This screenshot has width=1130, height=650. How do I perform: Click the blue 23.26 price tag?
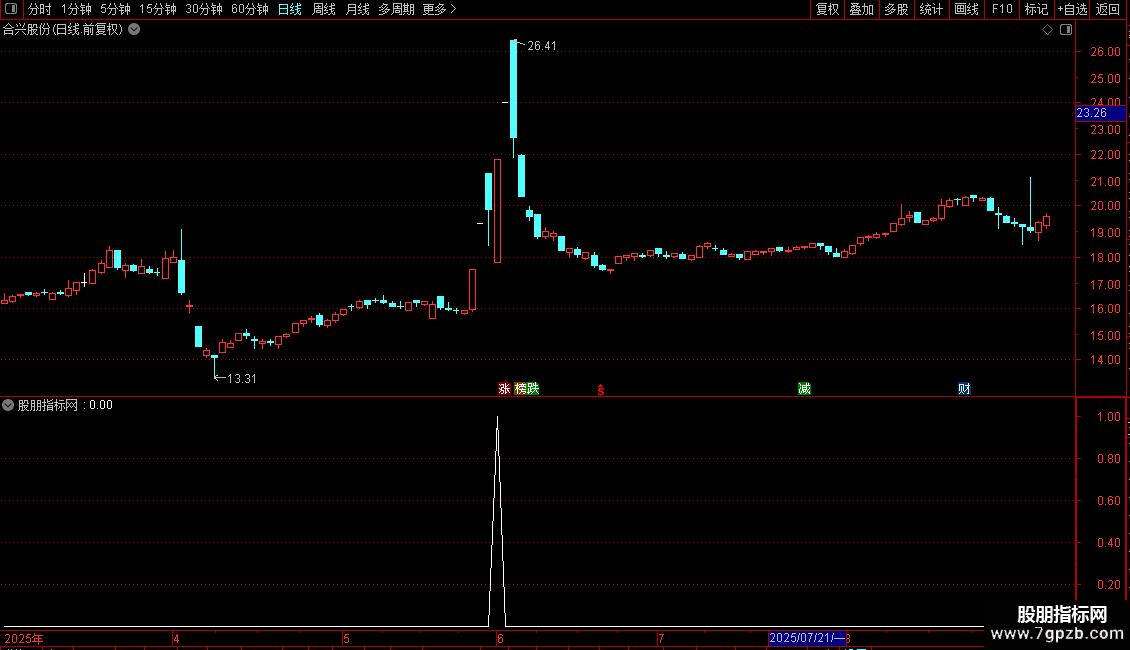click(x=1100, y=113)
